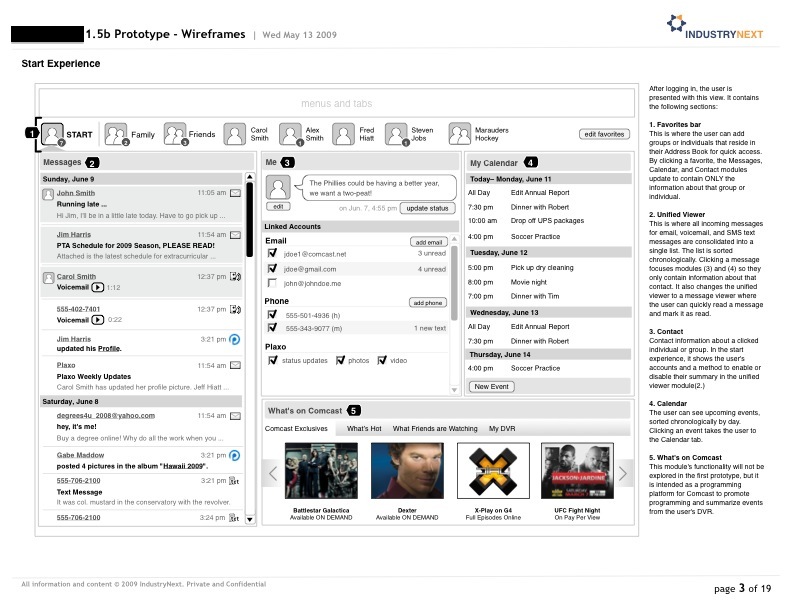Open the Dexter thumbnail
792x612 pixels.
click(x=407, y=471)
